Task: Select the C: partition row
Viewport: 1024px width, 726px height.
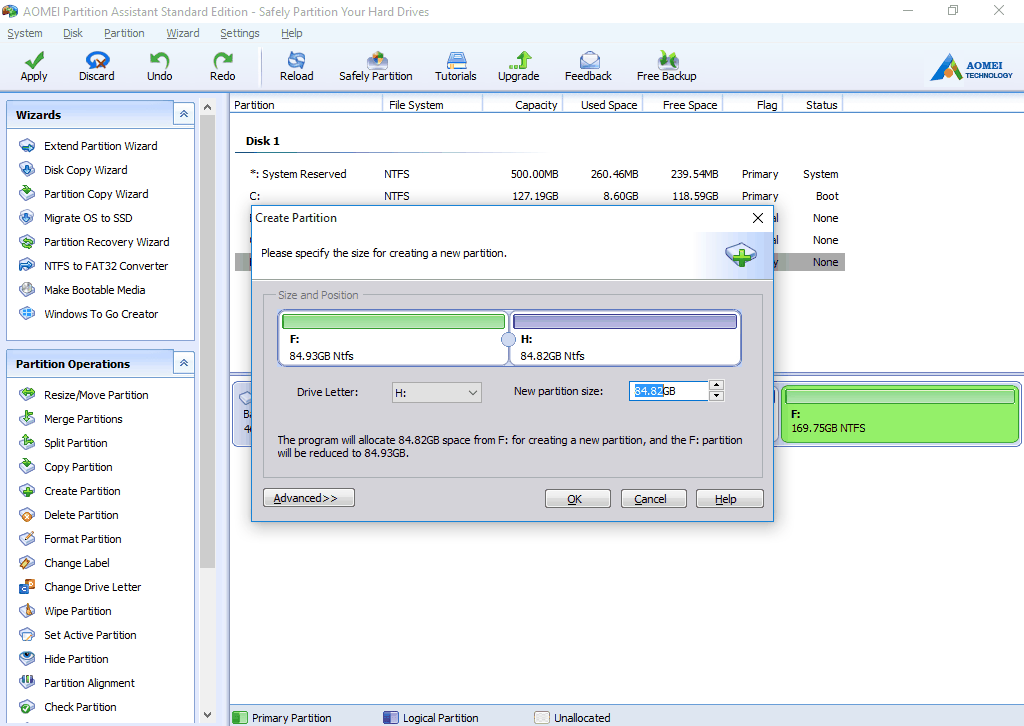Action: (539, 196)
